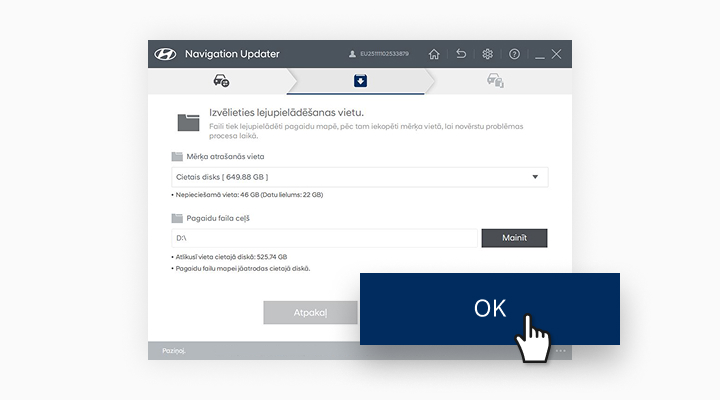
Task: Click folder icon next to Pagaidu faila ceļš
Action: tap(177, 217)
